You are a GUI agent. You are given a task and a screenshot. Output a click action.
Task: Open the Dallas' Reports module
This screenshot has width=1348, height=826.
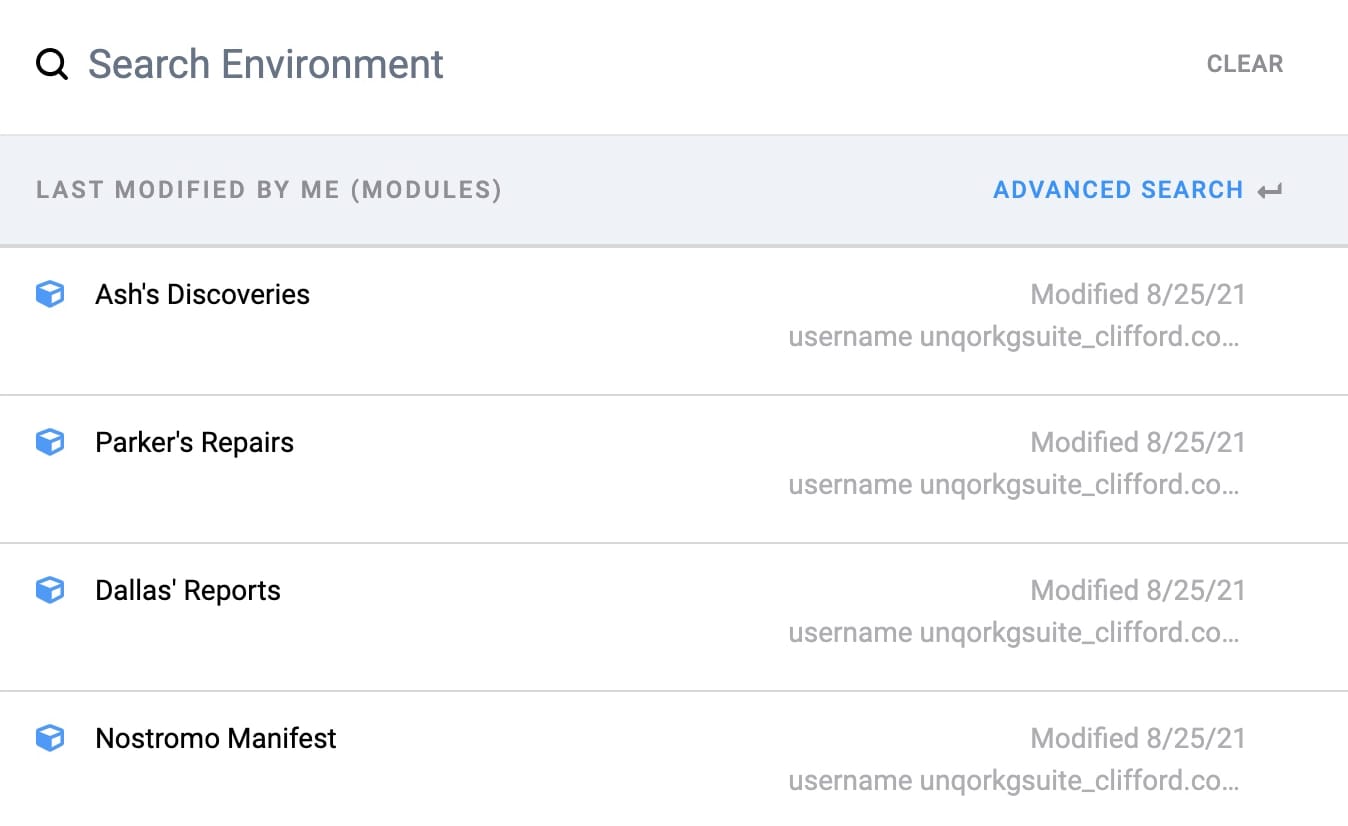pos(188,590)
